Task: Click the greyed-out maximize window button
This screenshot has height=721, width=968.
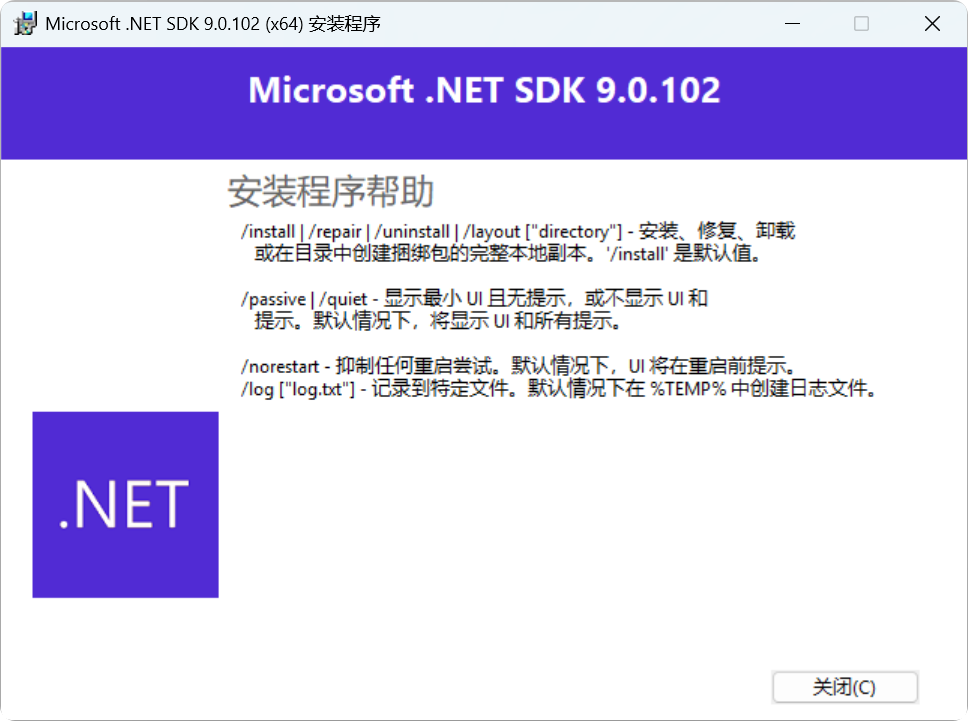Action: 861,23
